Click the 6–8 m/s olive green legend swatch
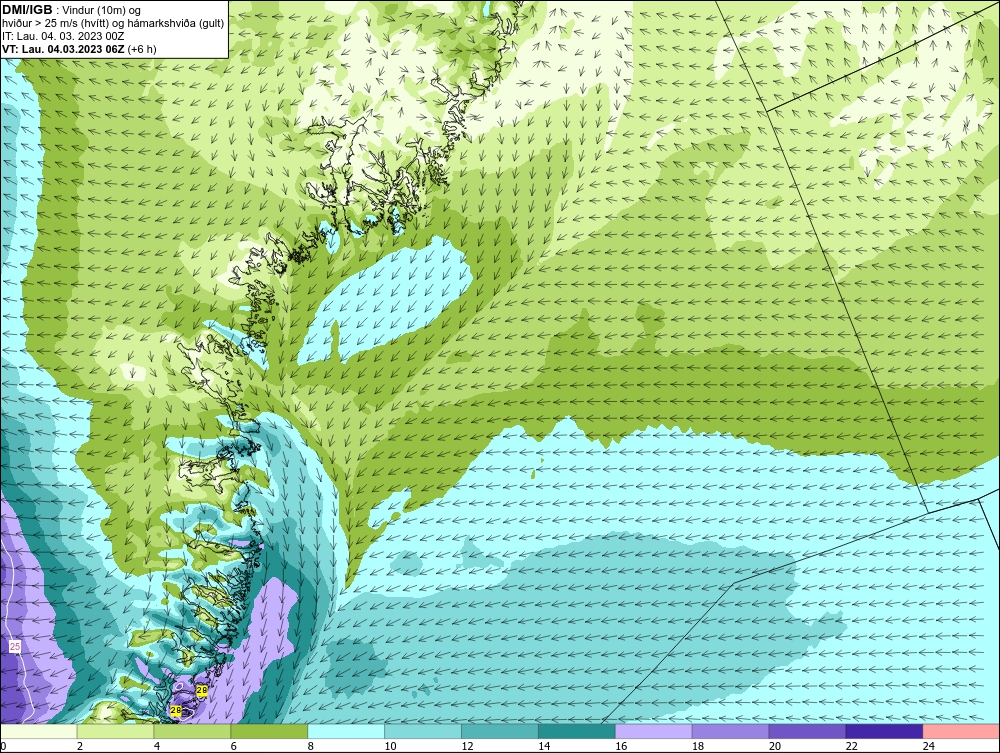The width and height of the screenshot is (1000, 753). tap(269, 731)
